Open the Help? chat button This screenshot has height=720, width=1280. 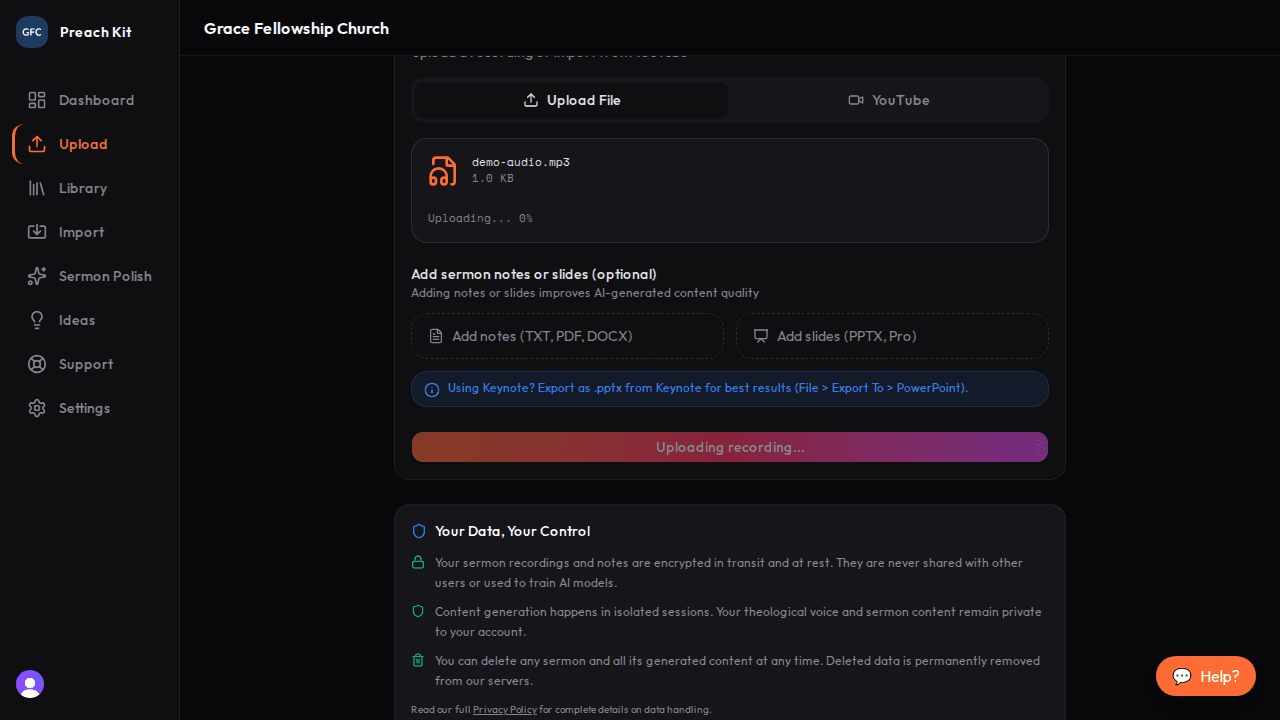[x=1205, y=676]
